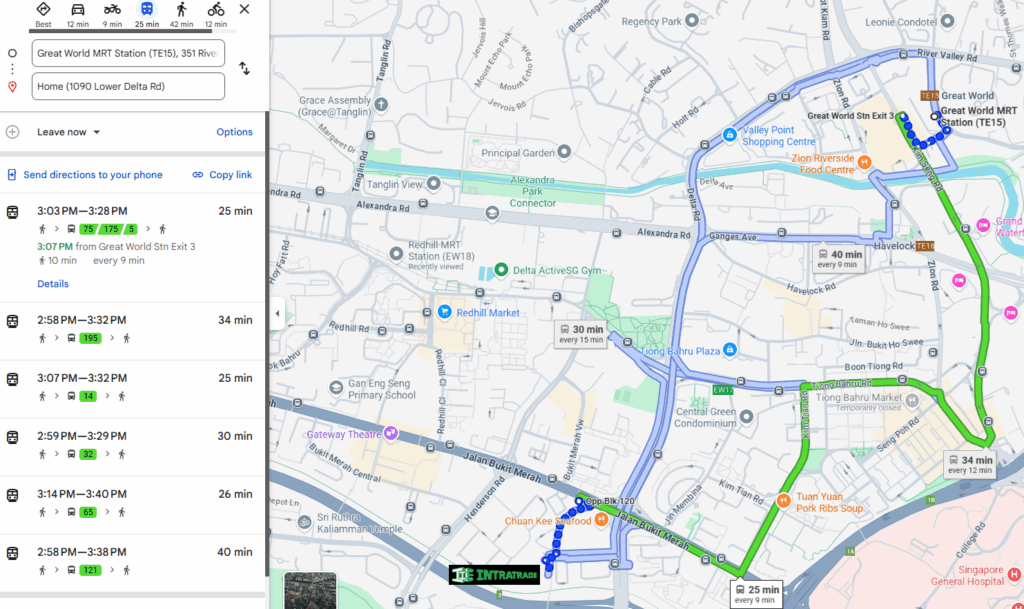Image resolution: width=1024 pixels, height=609 pixels.
Task: Click the Tanglin View pin
Action: pos(434,183)
